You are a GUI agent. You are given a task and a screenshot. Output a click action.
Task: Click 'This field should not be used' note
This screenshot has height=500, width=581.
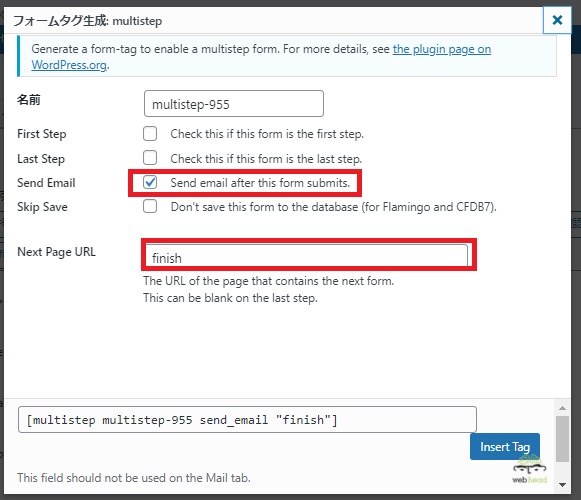(134, 478)
